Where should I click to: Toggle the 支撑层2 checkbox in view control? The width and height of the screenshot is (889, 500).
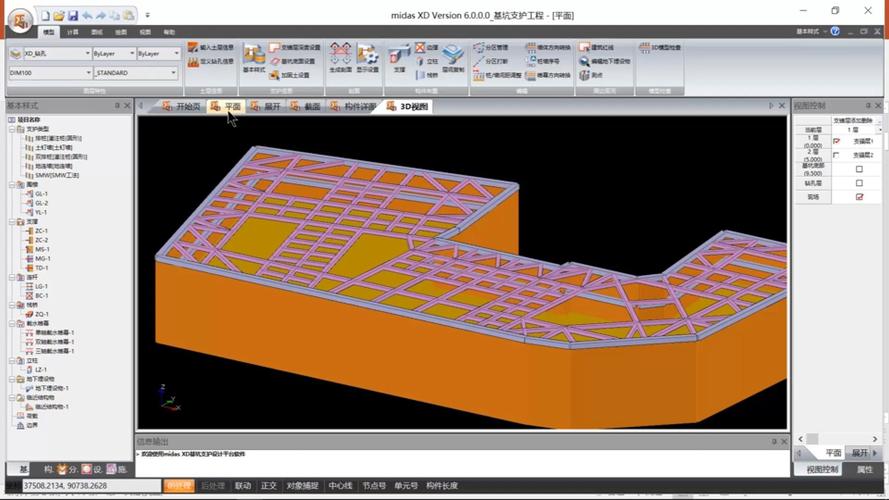(836, 155)
